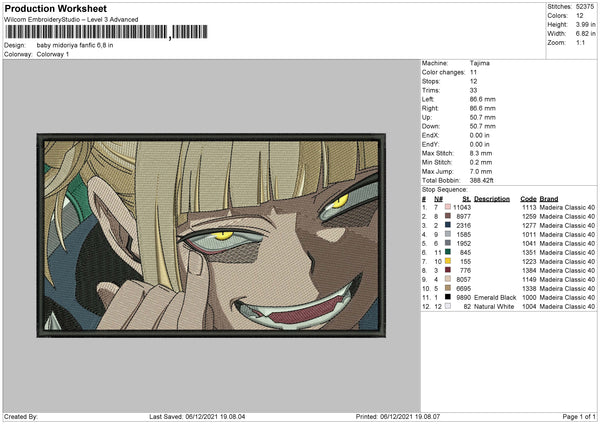Click the barcode below the studio name
Screen dimensions: 600x424
pos(106,32)
